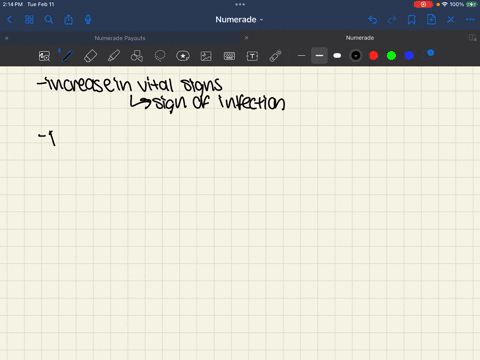
Task: Pick the black pen color
Action: [356, 56]
